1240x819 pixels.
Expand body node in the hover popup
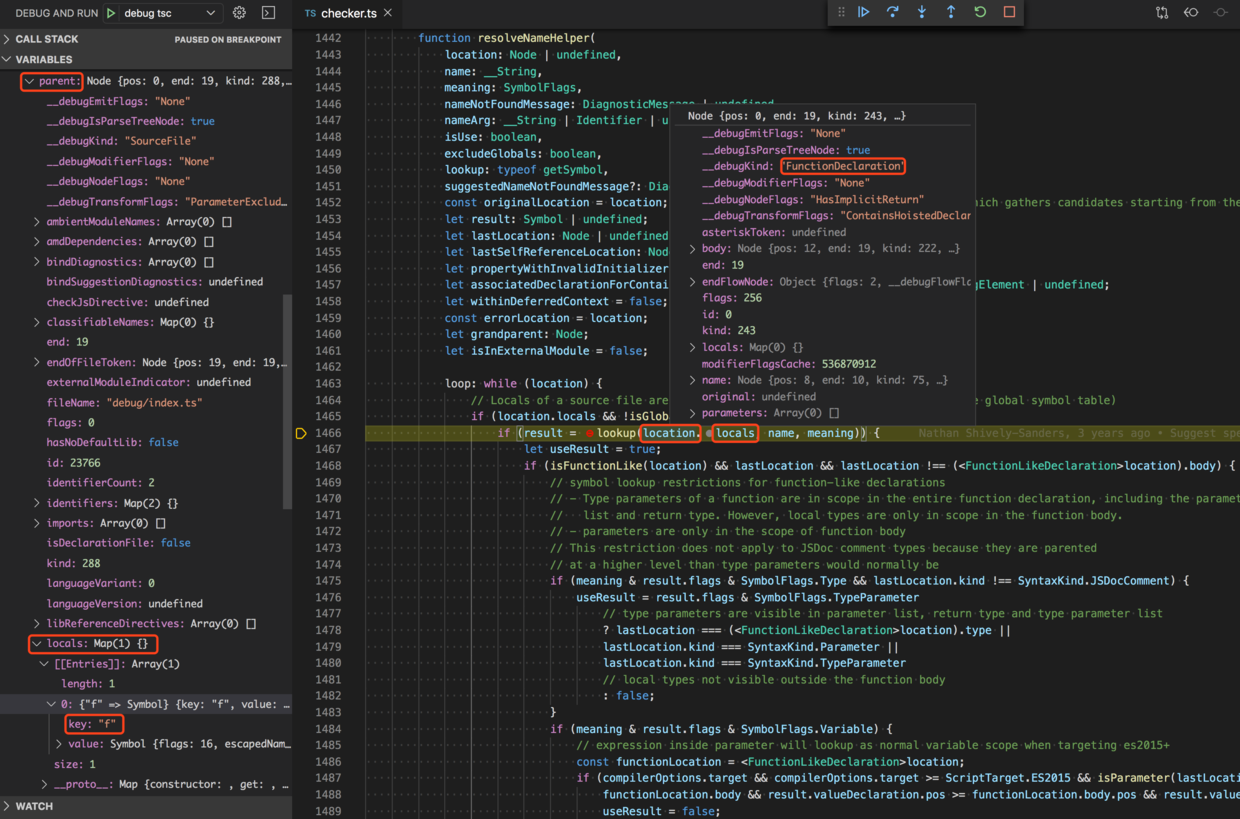(x=692, y=249)
